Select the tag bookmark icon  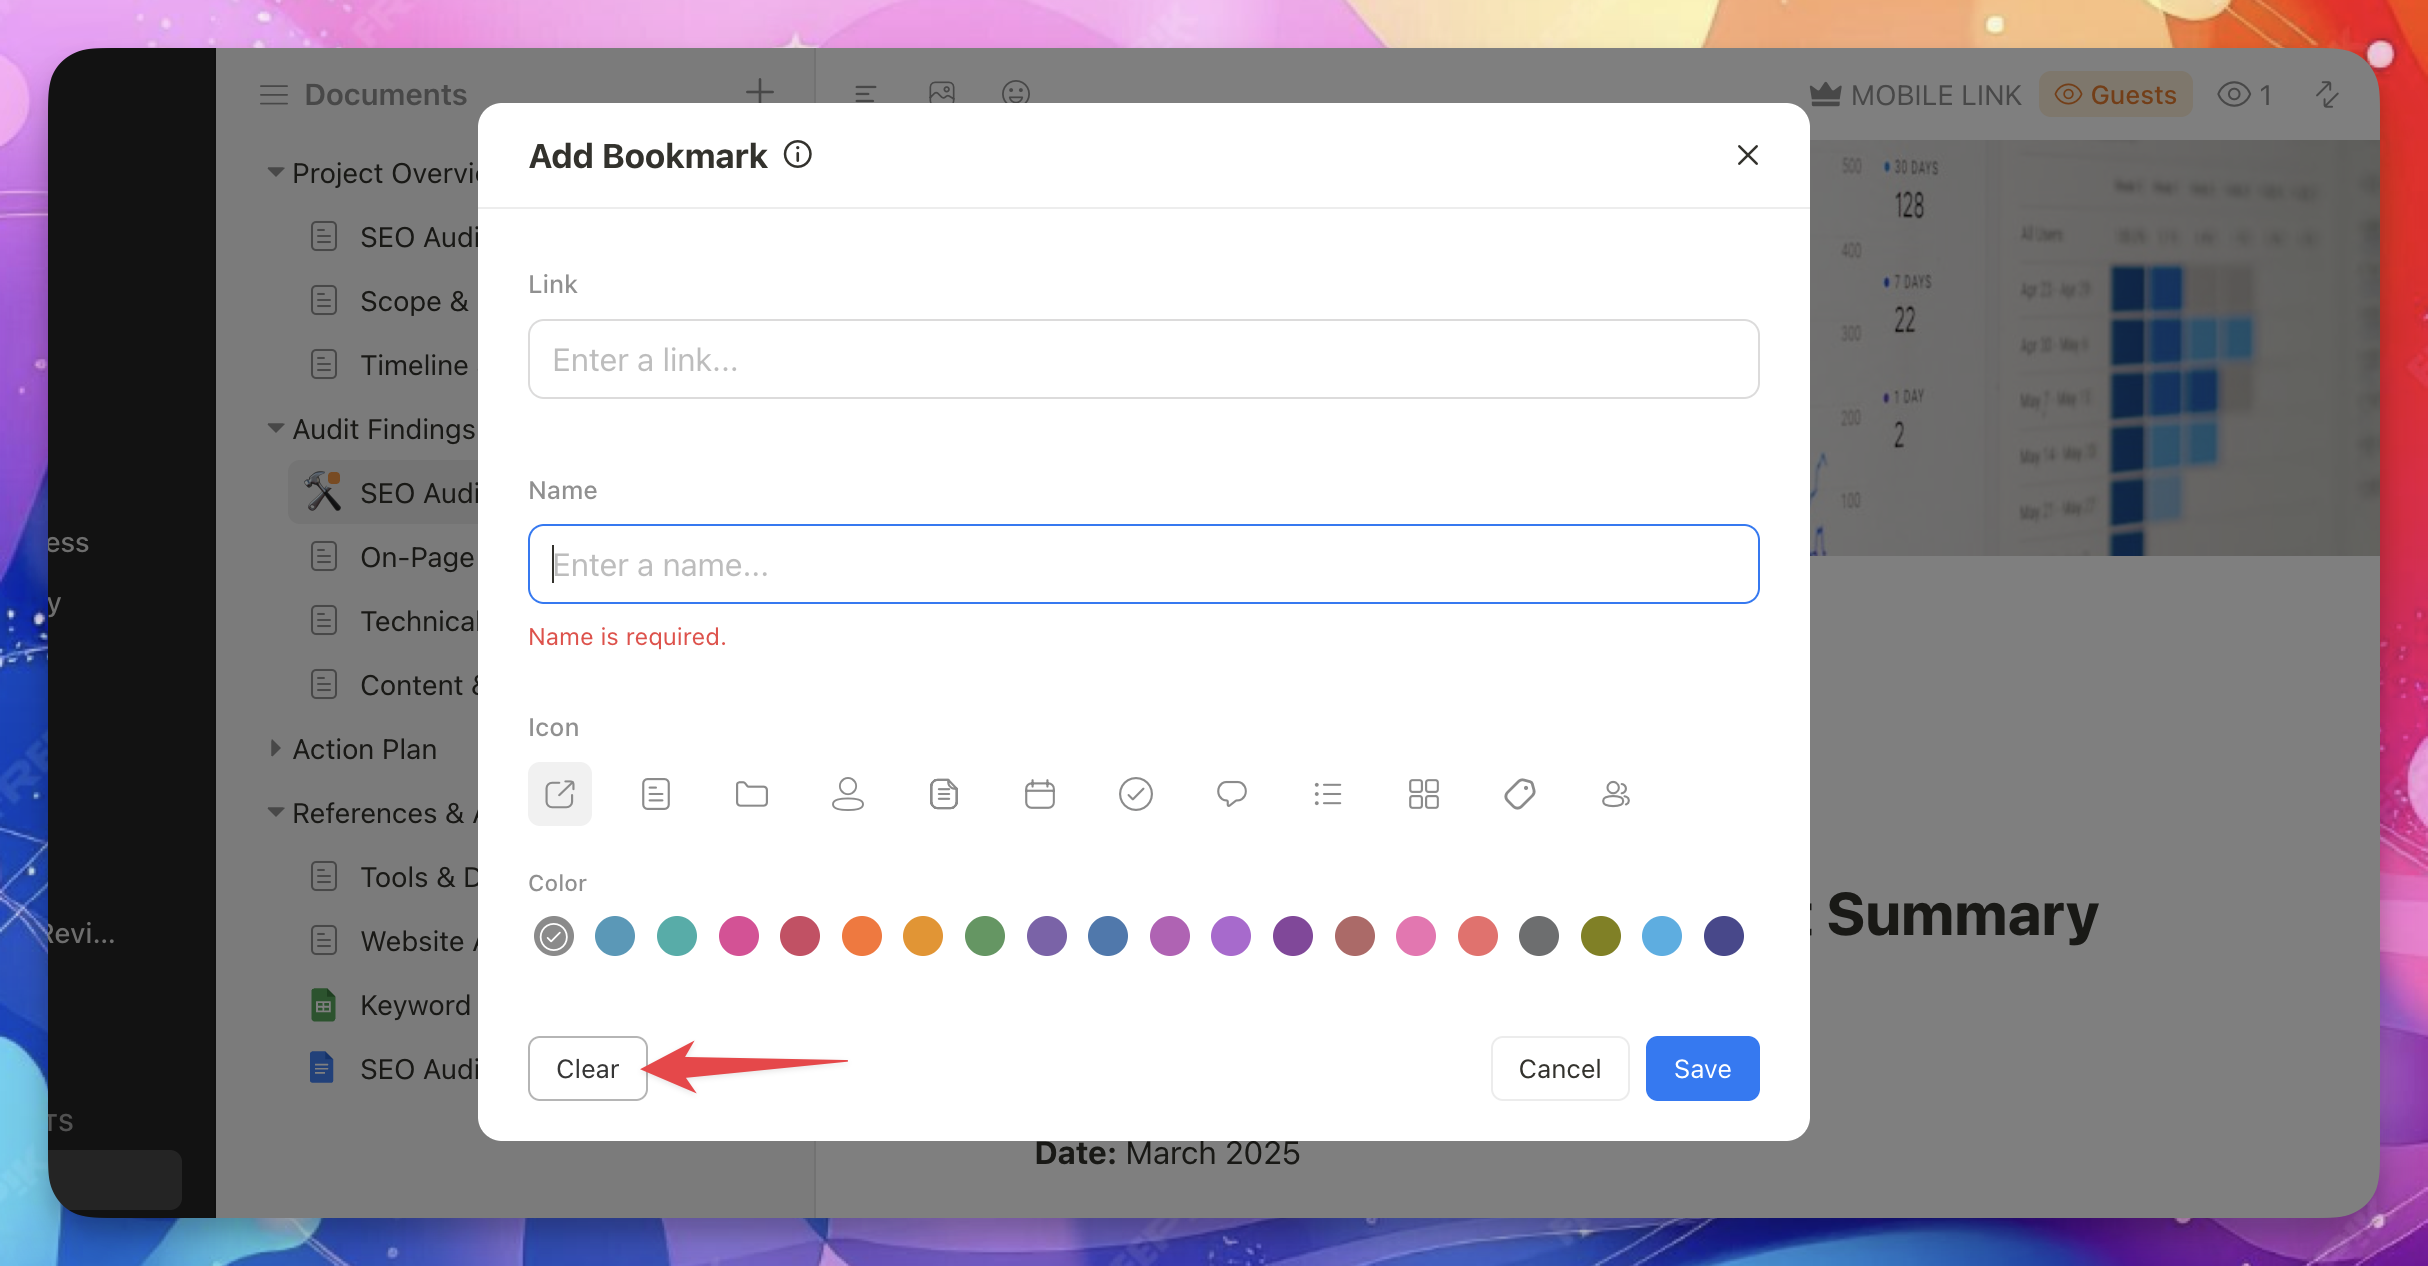coord(1519,794)
